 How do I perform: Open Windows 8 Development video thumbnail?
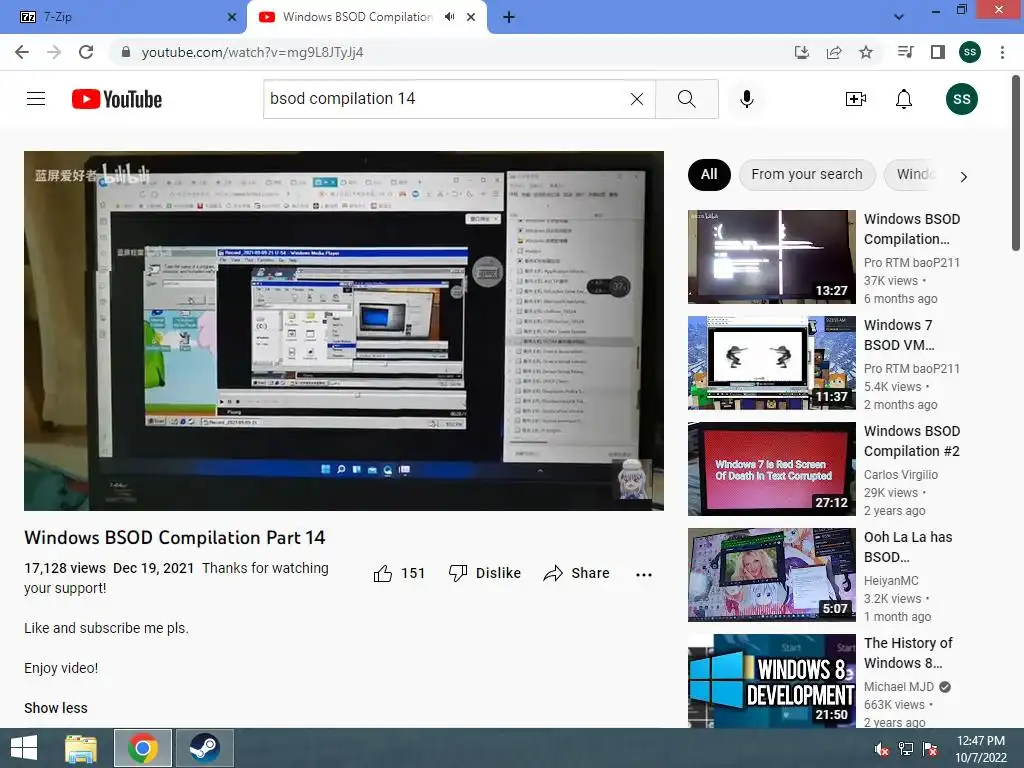pos(771,680)
